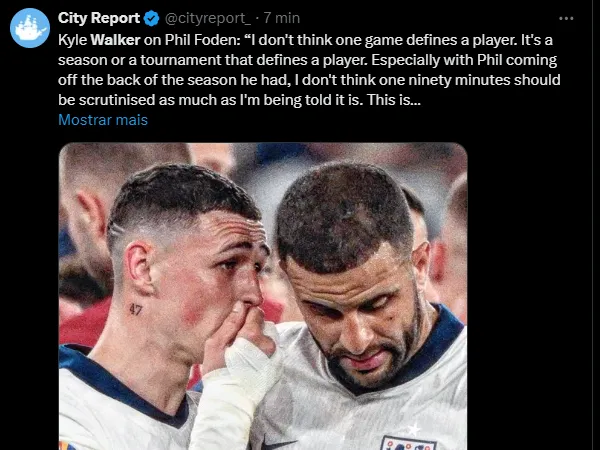This screenshot has height=450, width=600.
Task: Click the blue verified checkmark badge
Action: pyautogui.click(x=150, y=18)
